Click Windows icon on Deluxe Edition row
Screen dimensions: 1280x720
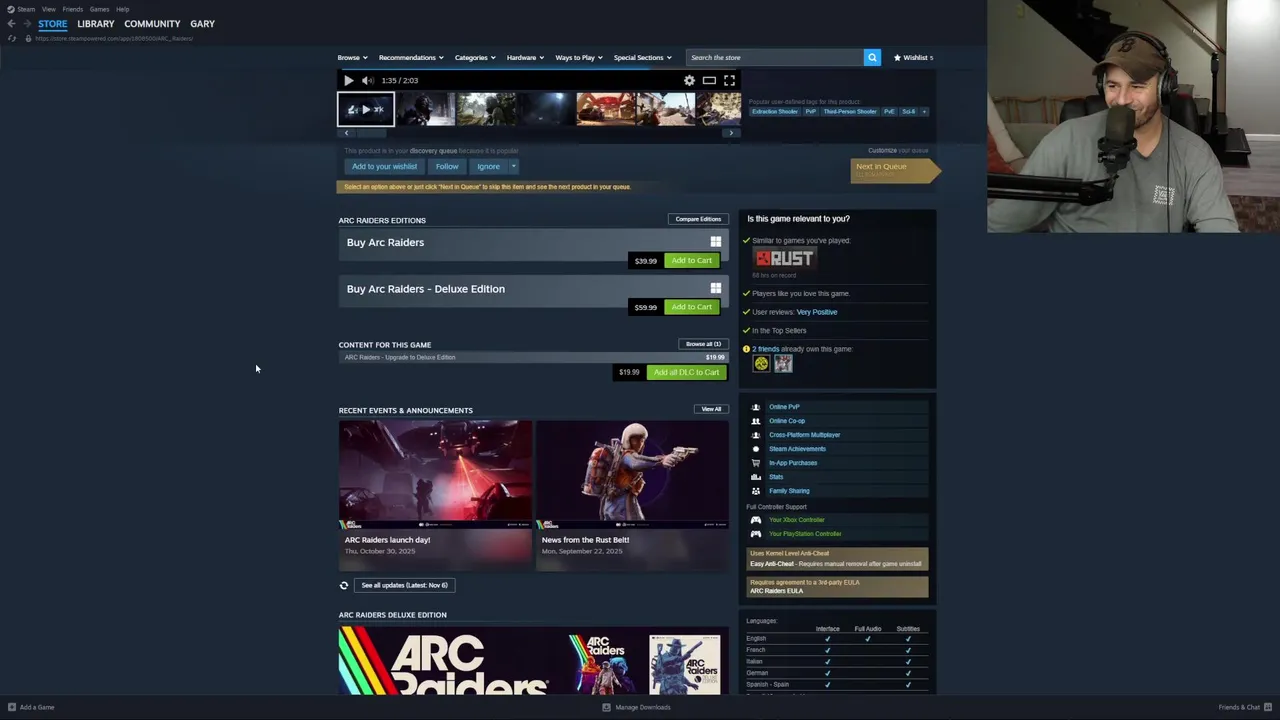point(715,288)
